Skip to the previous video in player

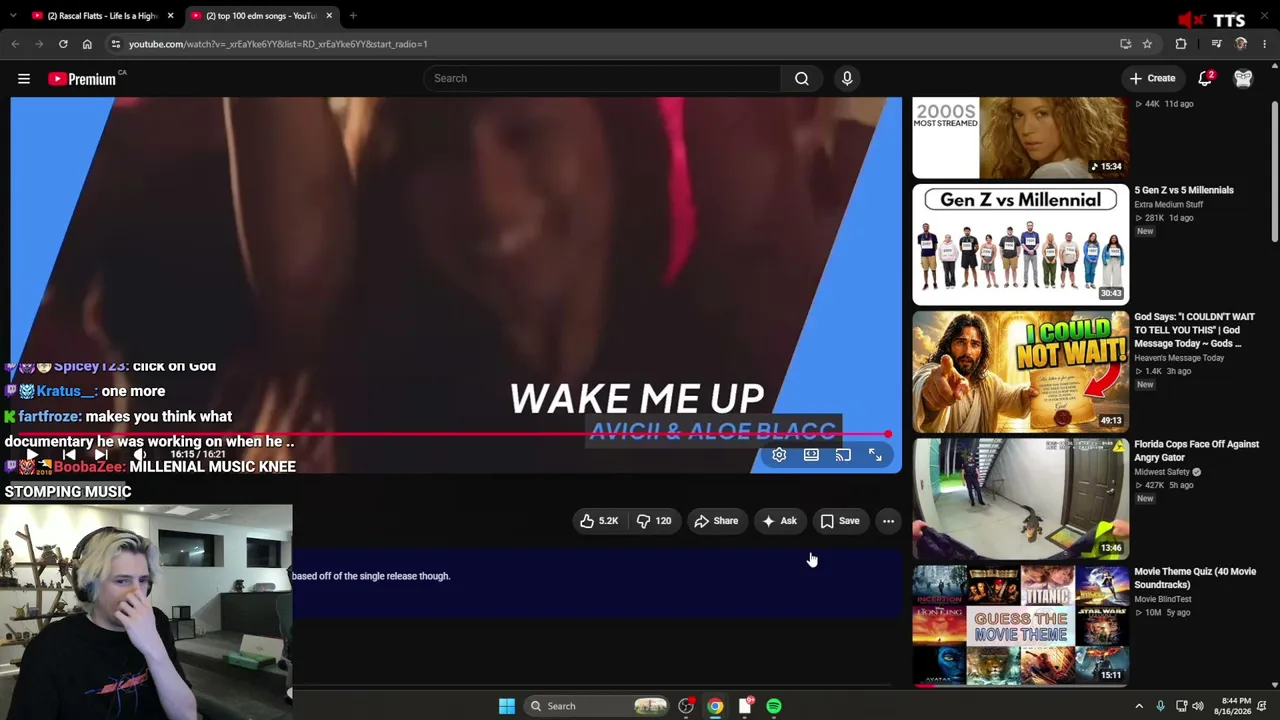click(x=69, y=455)
